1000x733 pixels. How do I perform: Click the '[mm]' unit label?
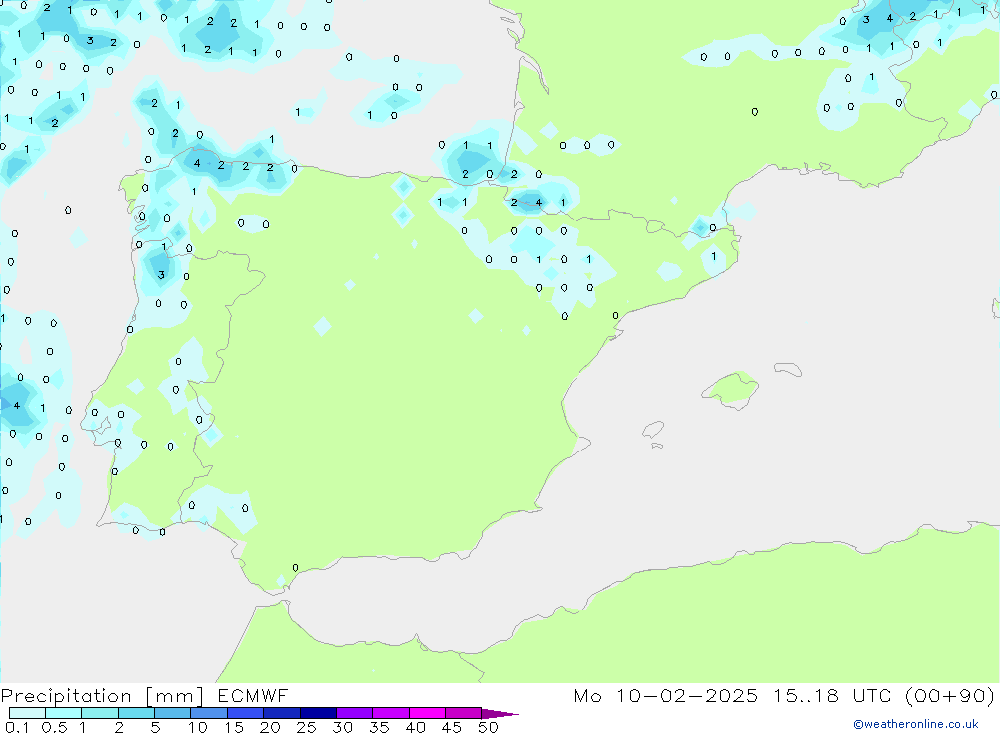click(174, 696)
